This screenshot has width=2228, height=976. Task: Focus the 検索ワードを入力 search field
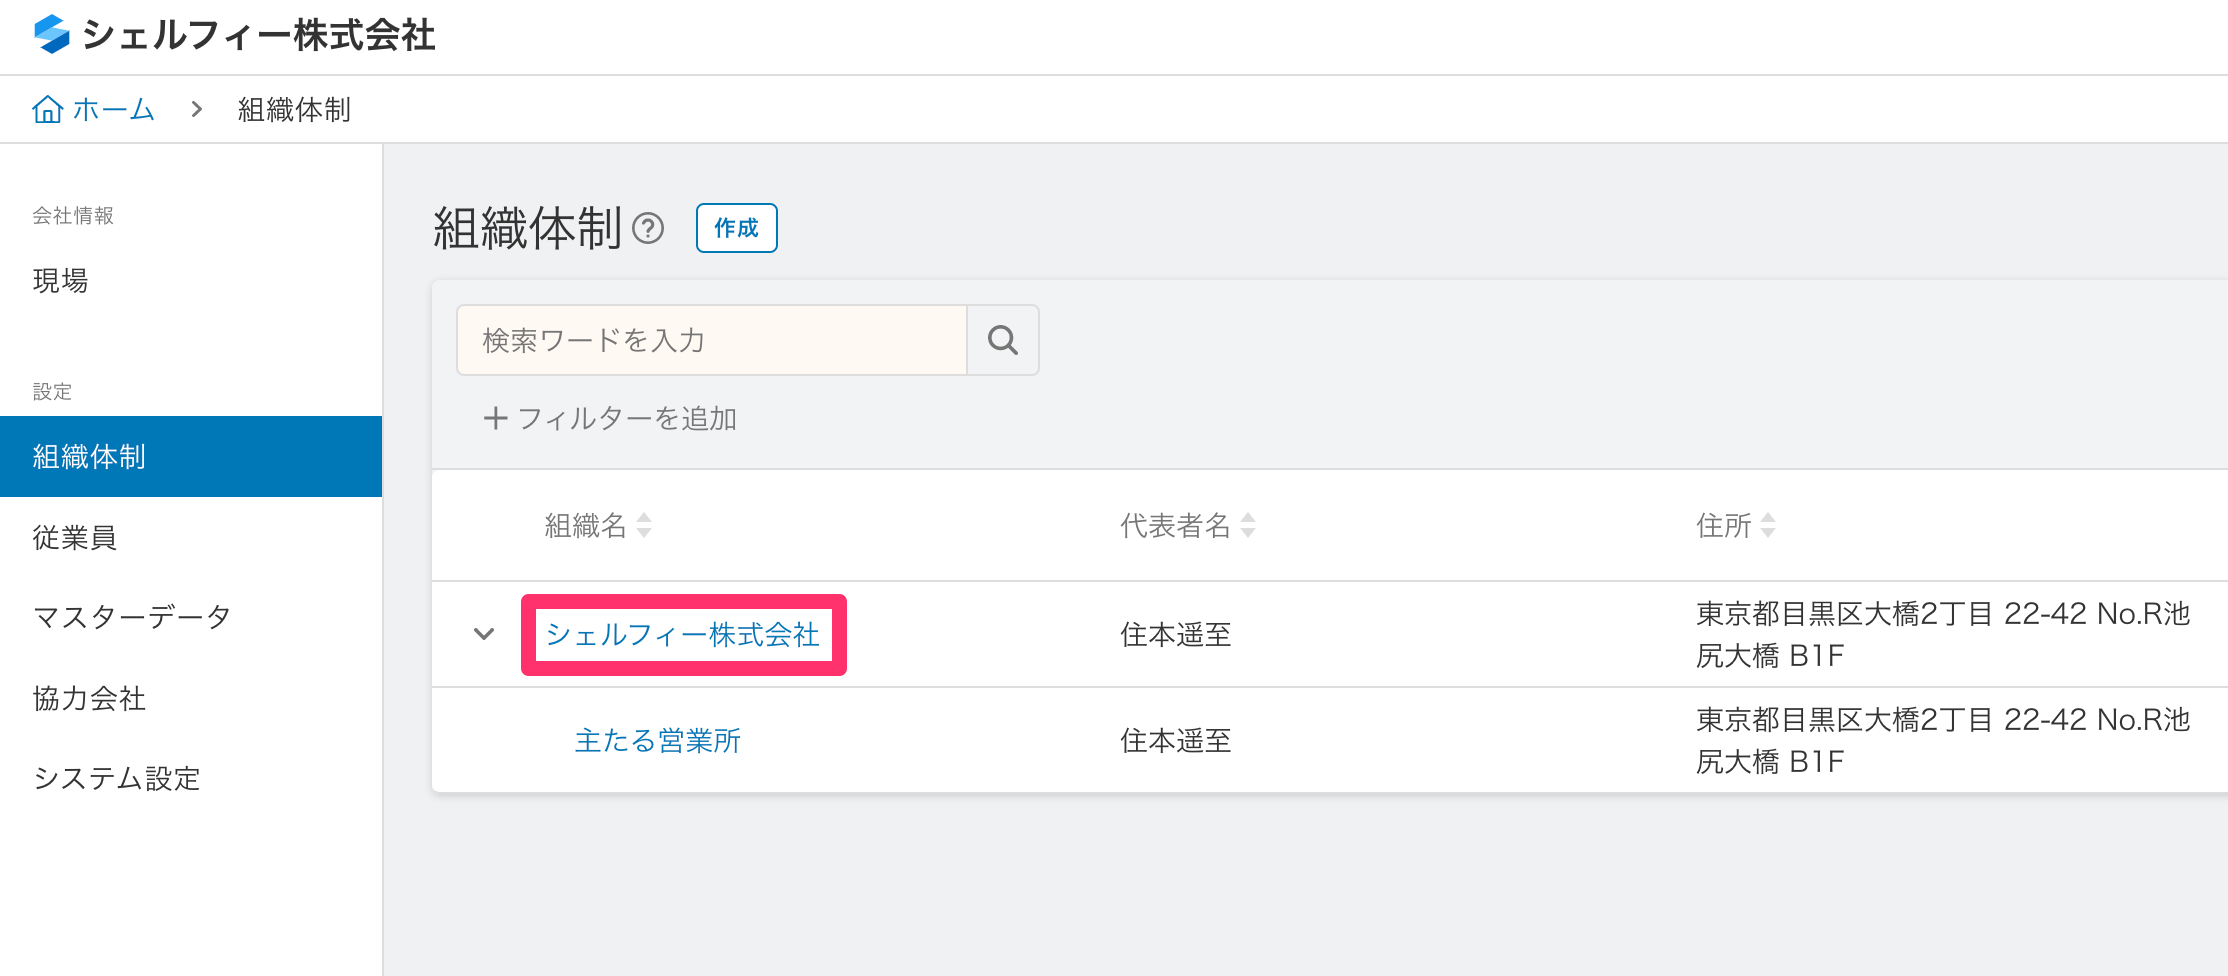[712, 340]
